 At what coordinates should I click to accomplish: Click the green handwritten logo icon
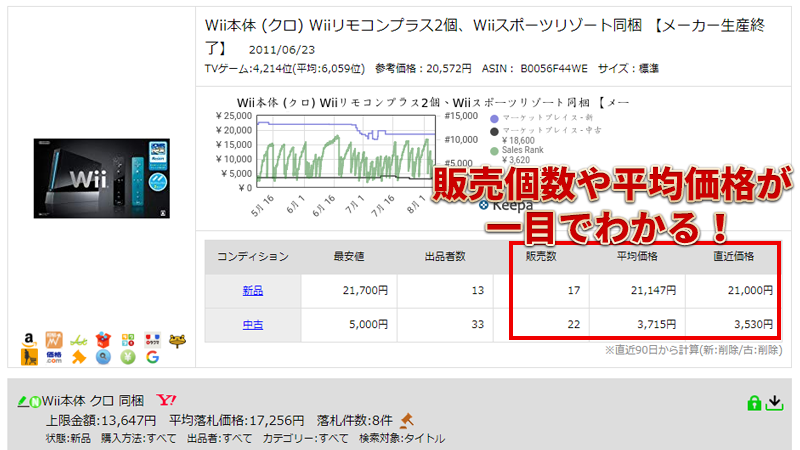pyautogui.click(x=78, y=340)
